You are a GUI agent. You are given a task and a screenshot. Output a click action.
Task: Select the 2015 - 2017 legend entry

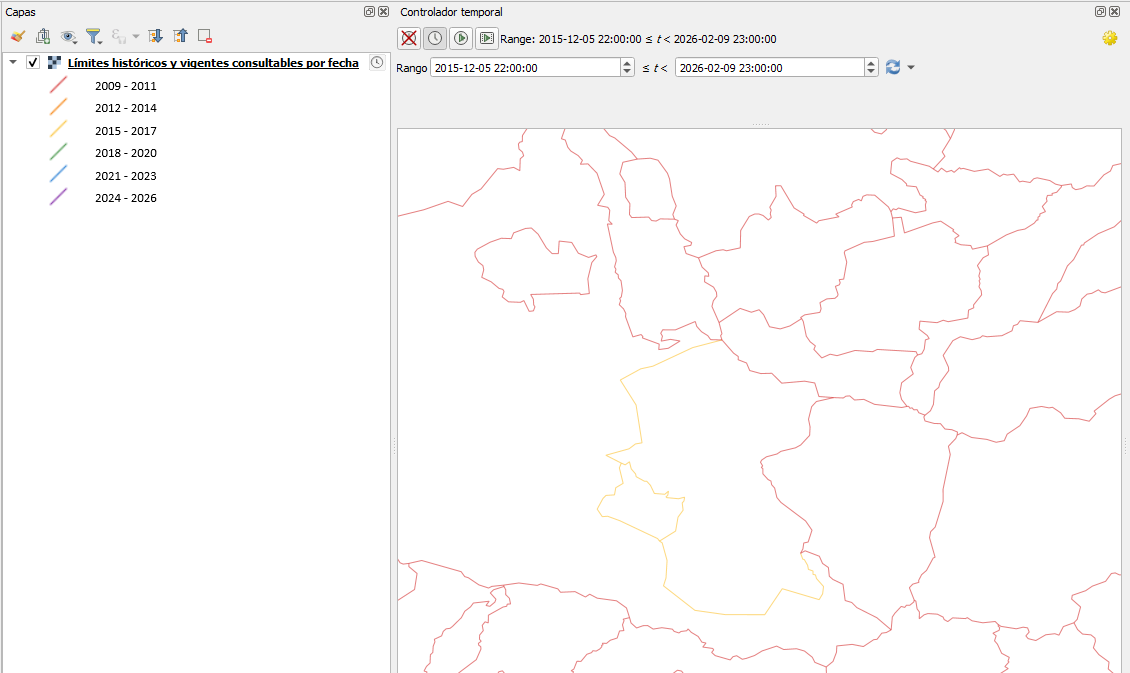(x=126, y=131)
